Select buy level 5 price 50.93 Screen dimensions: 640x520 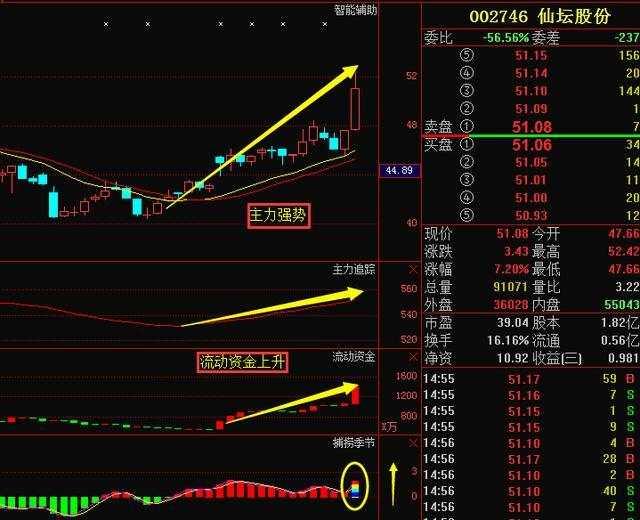coord(531,215)
